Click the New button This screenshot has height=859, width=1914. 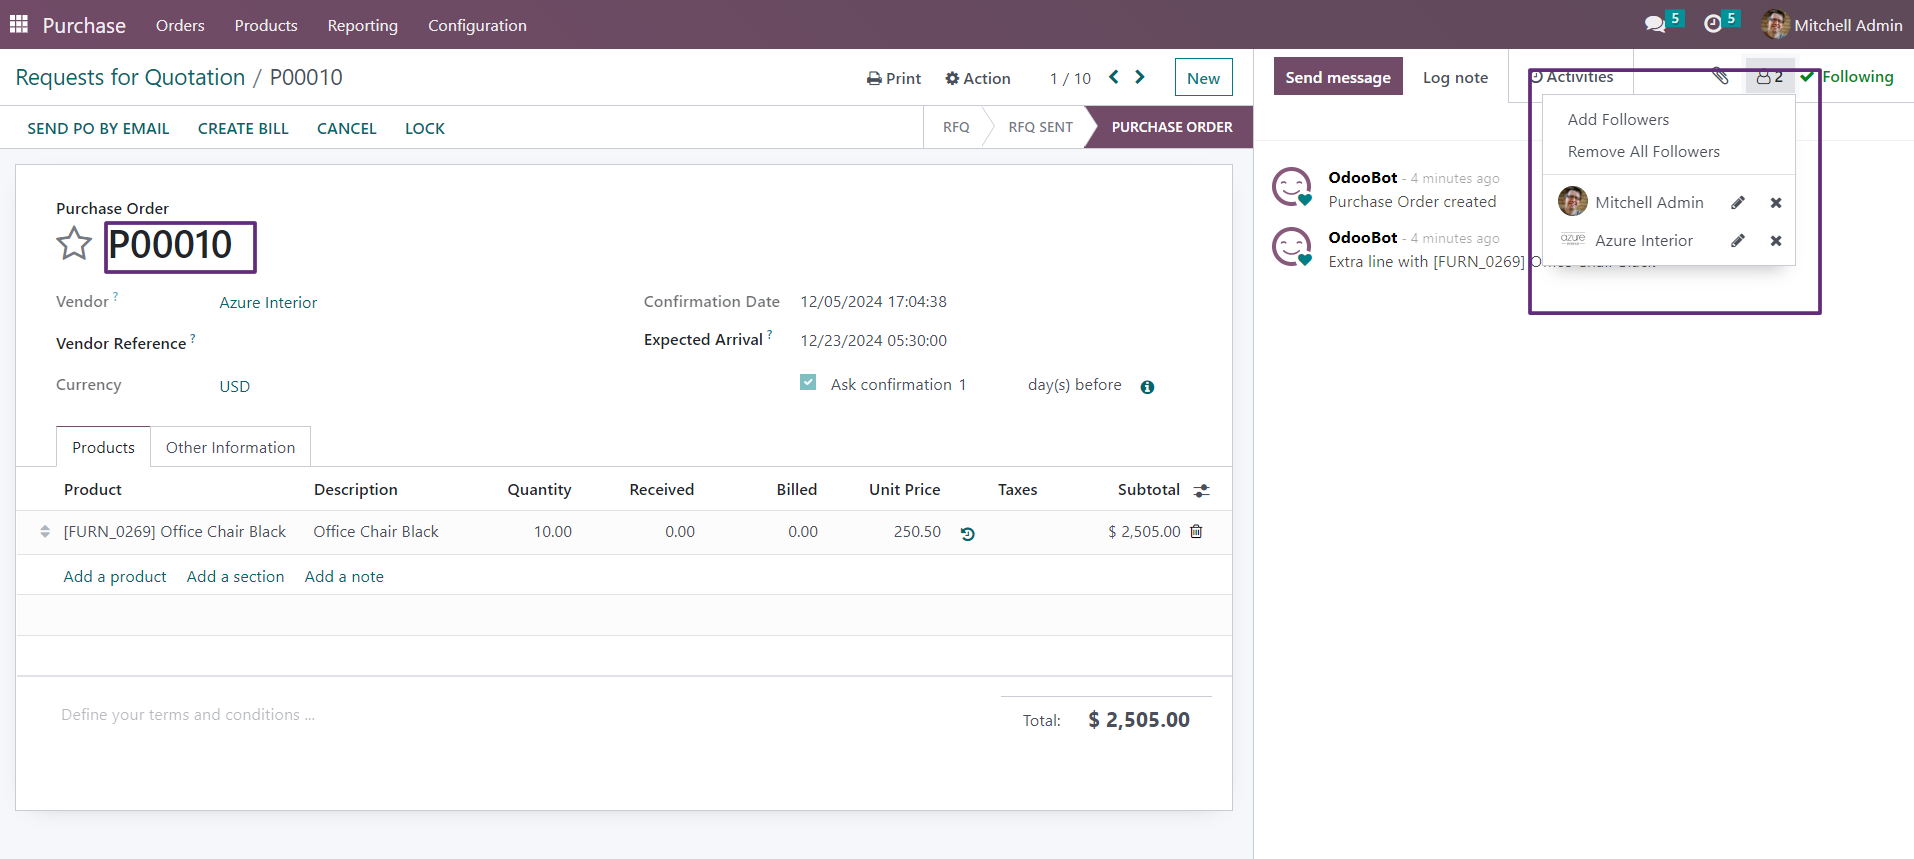(x=1204, y=77)
